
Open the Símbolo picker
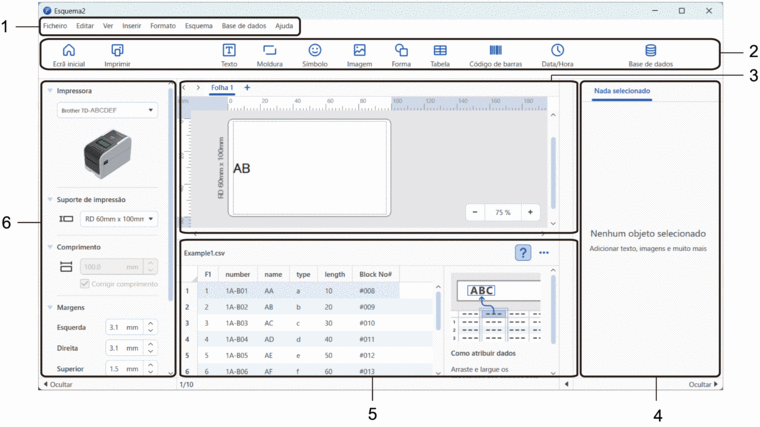315,50
